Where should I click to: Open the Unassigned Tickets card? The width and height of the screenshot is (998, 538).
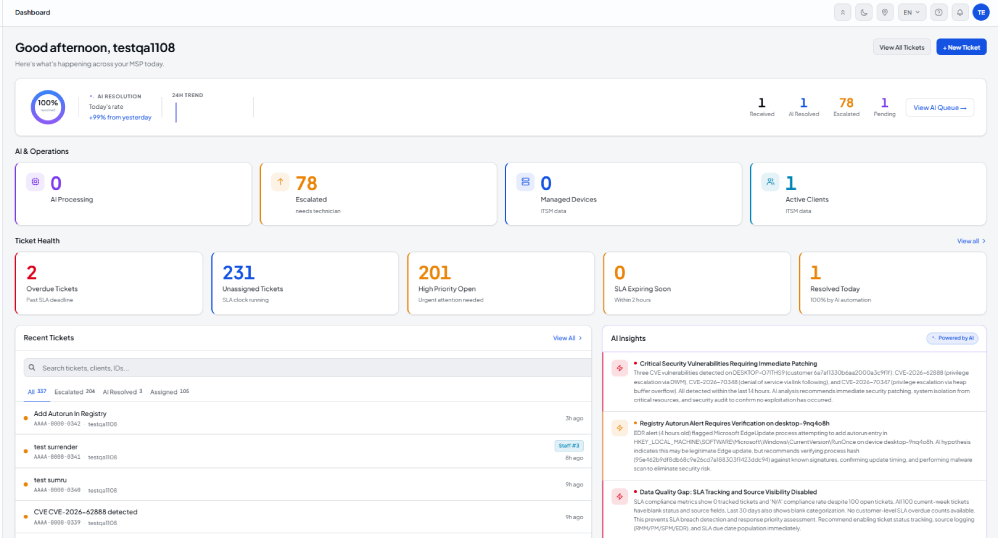click(x=305, y=283)
